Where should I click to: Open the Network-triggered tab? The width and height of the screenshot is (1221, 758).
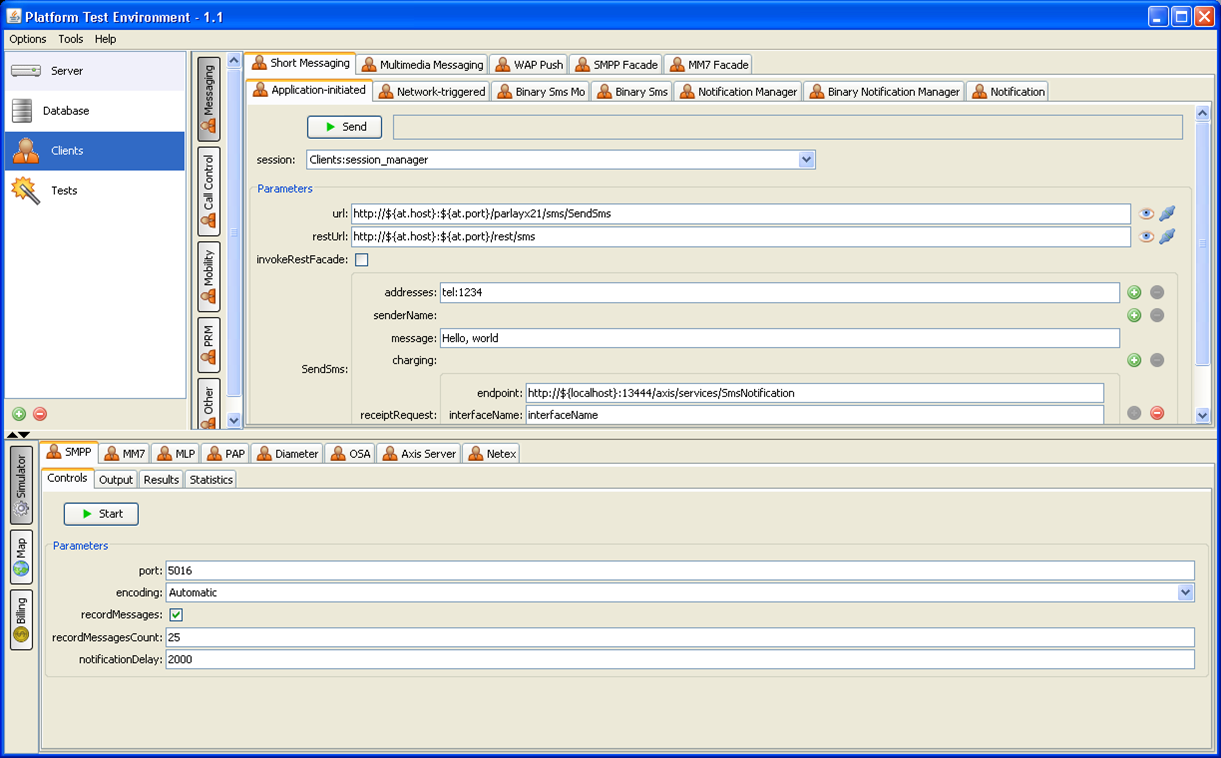[431, 91]
